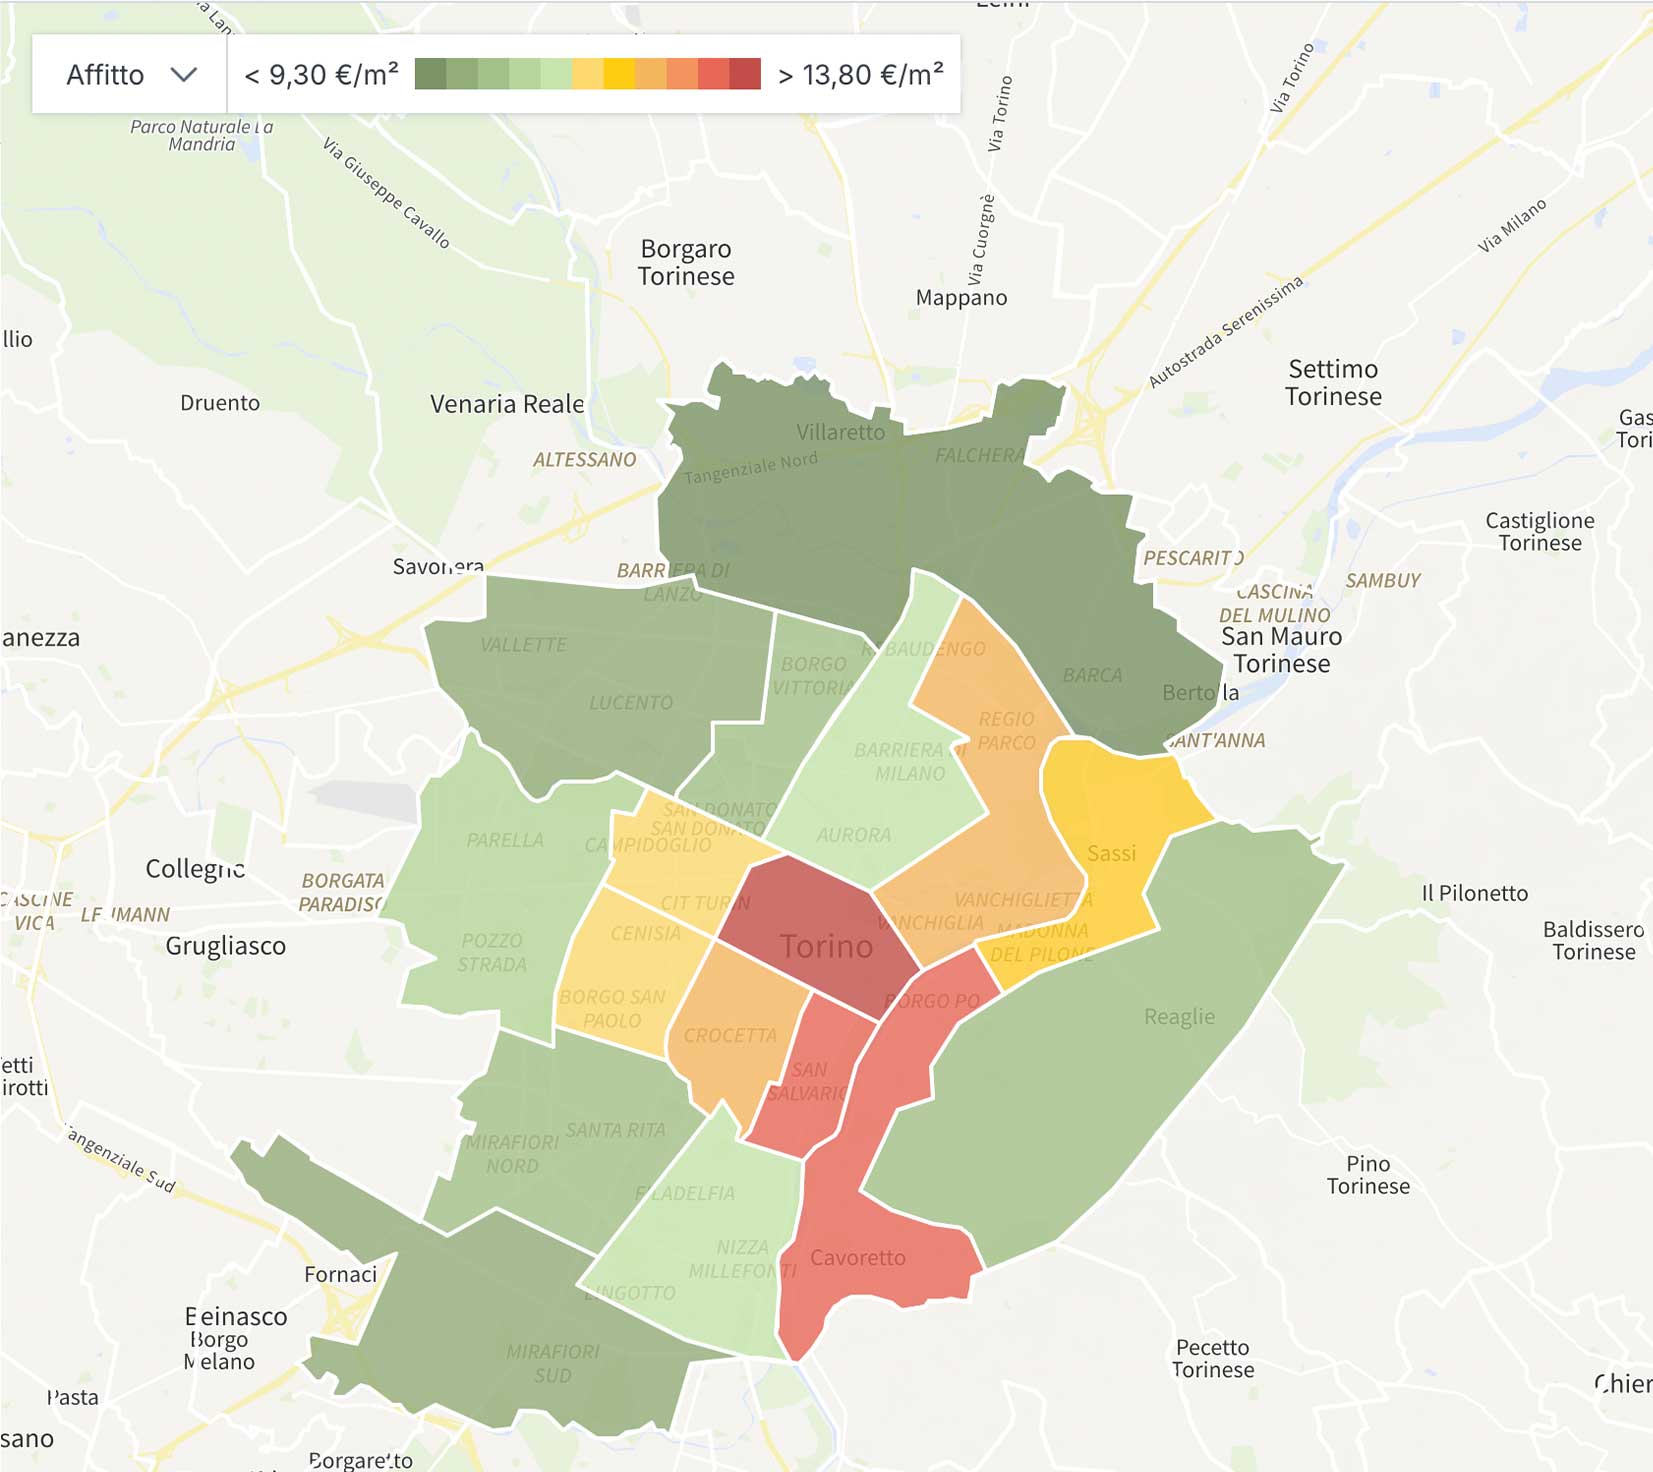
Task: Click the dark red legend swatch
Action: (x=745, y=74)
